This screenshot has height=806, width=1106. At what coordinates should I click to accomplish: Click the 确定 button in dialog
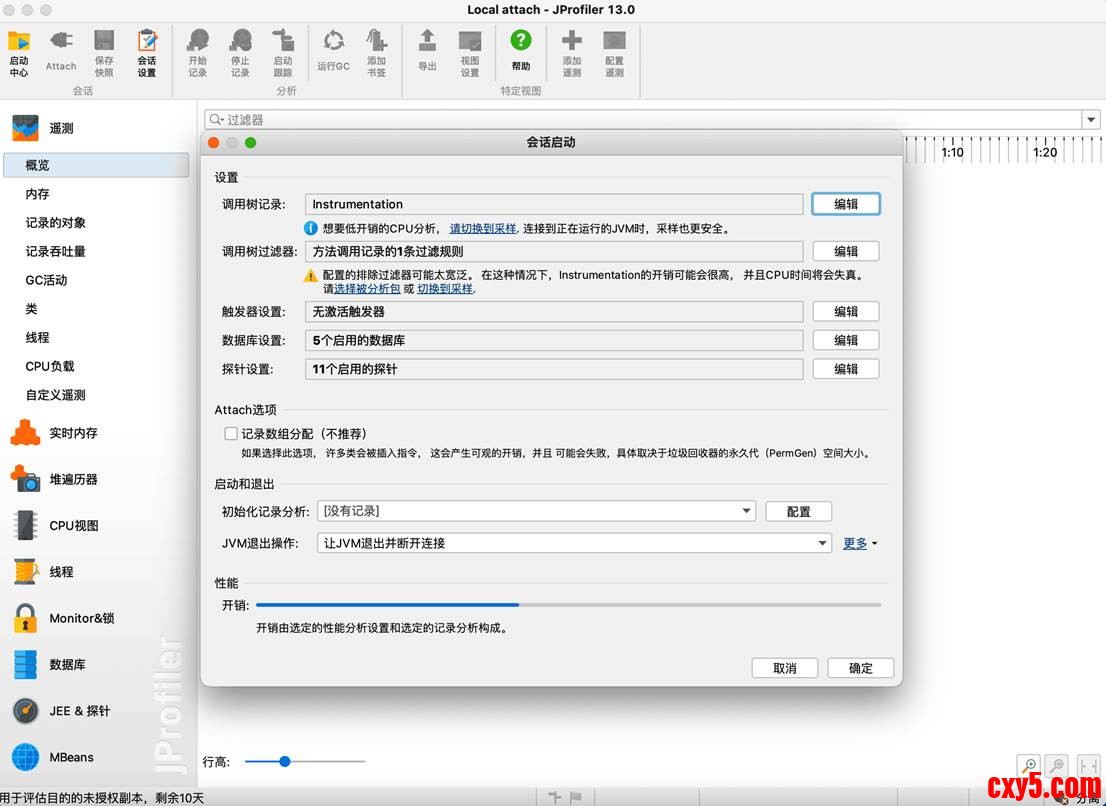(860, 668)
